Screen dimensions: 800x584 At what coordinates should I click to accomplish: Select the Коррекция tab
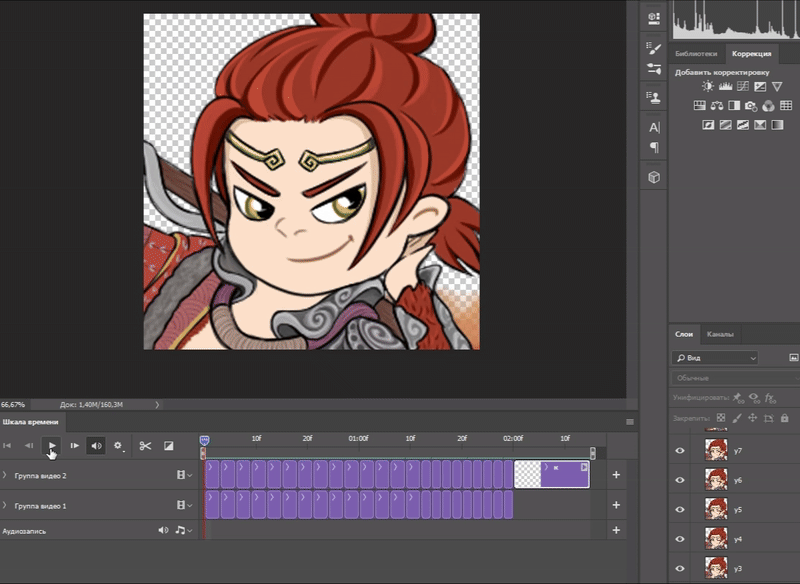click(x=752, y=54)
